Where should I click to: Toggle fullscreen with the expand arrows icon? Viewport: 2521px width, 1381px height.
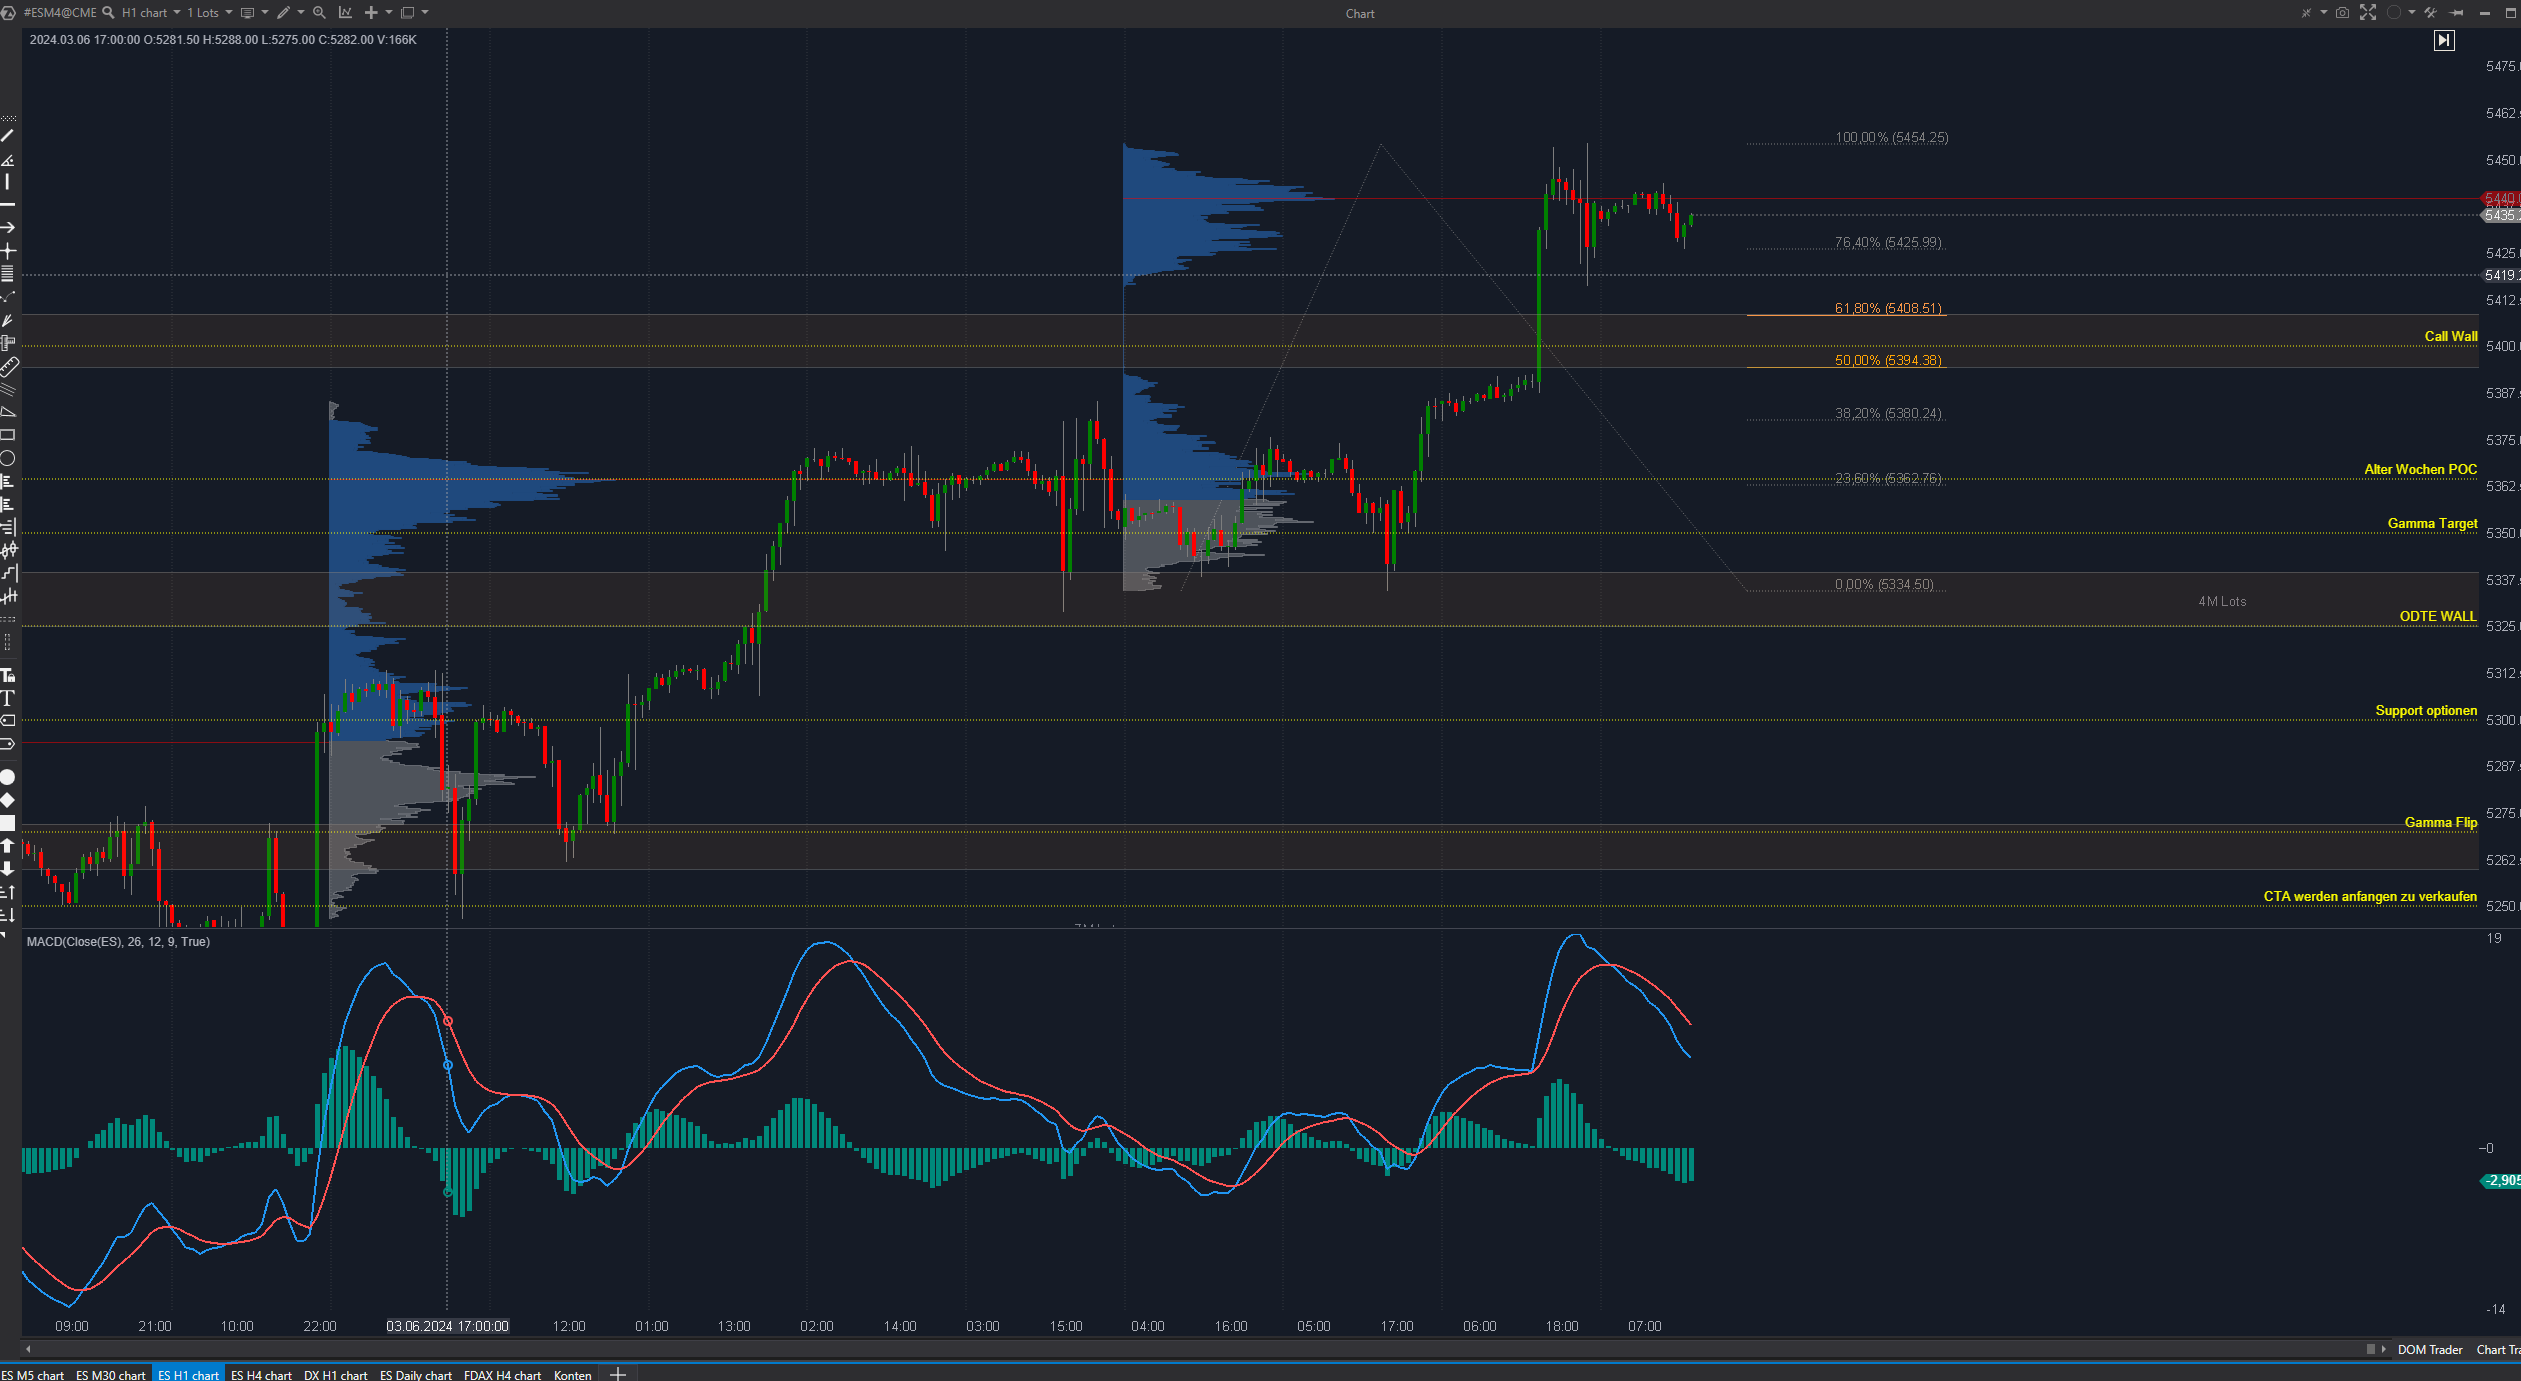tap(2368, 13)
